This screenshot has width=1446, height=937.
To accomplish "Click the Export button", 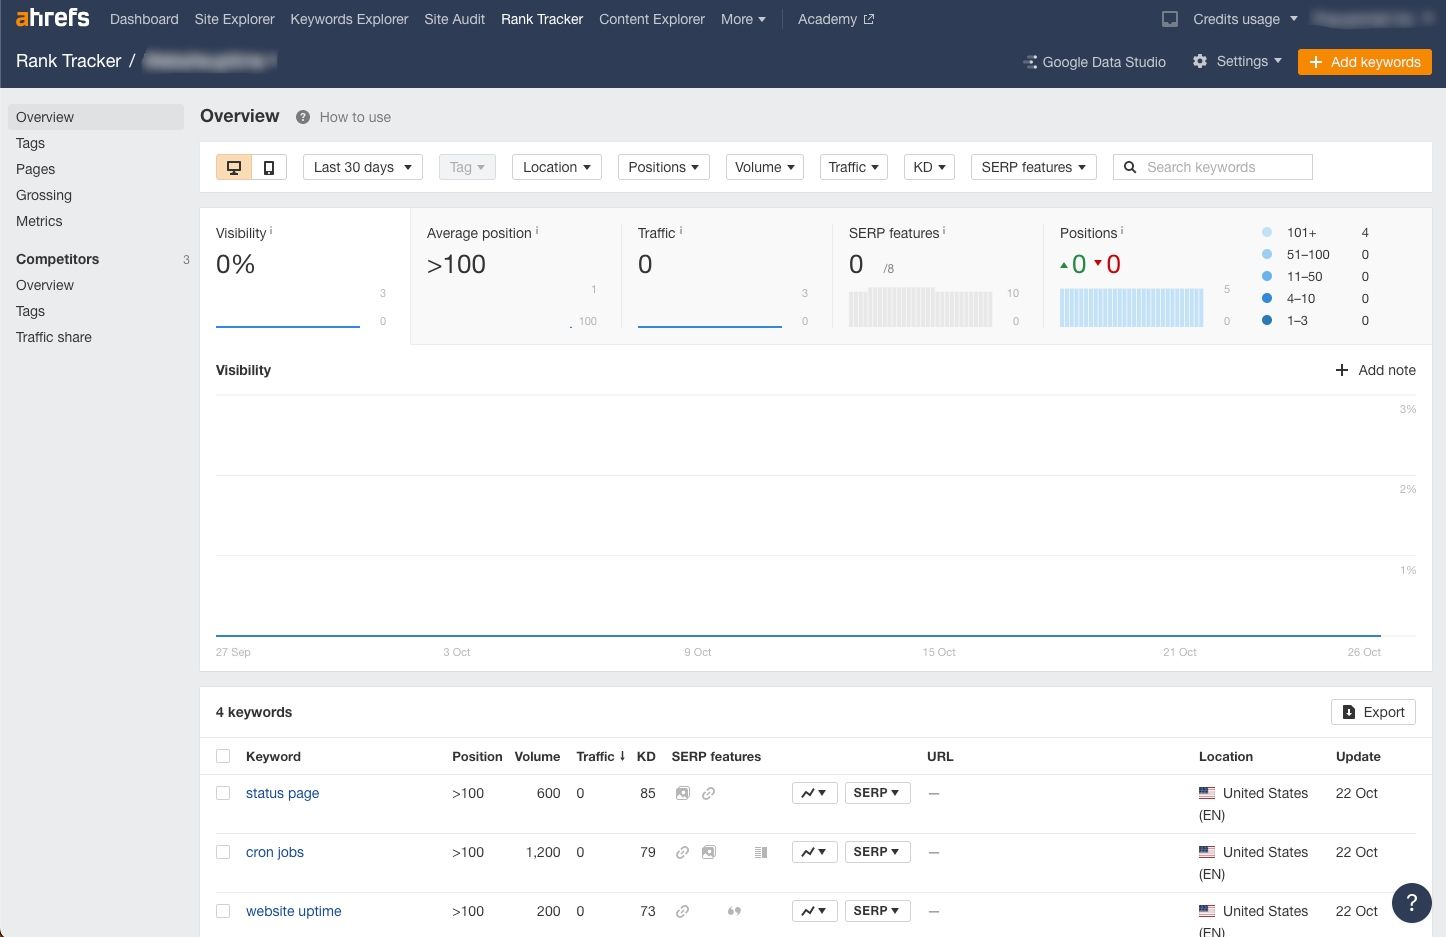I will [x=1373, y=712].
